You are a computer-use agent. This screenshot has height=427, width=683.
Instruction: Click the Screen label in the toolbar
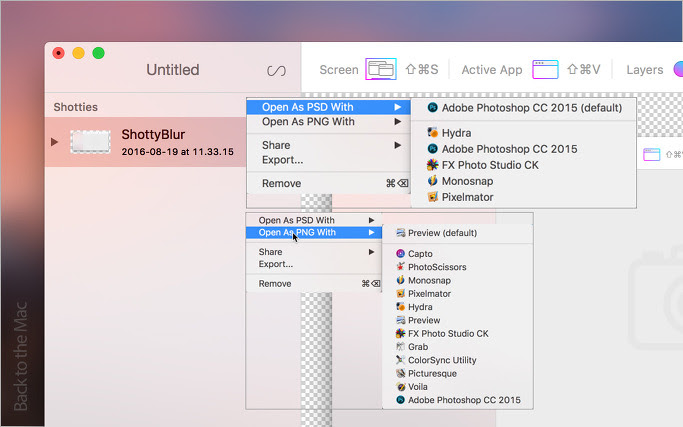[x=339, y=70]
